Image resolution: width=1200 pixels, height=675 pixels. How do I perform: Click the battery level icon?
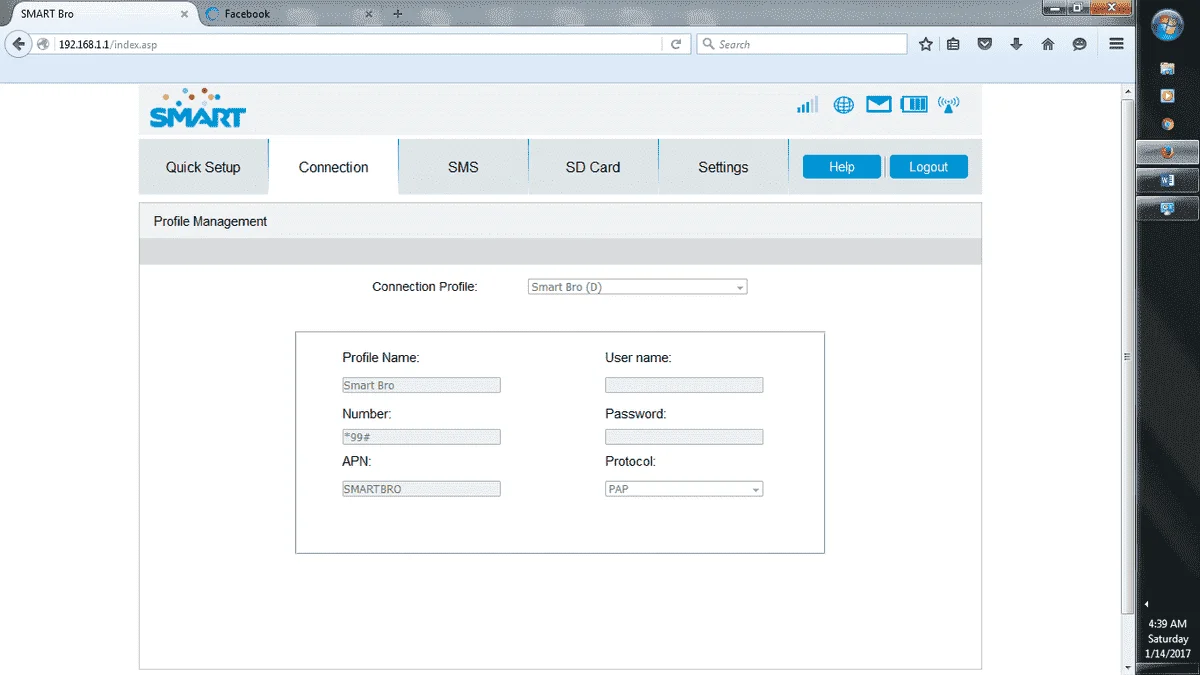[x=914, y=104]
